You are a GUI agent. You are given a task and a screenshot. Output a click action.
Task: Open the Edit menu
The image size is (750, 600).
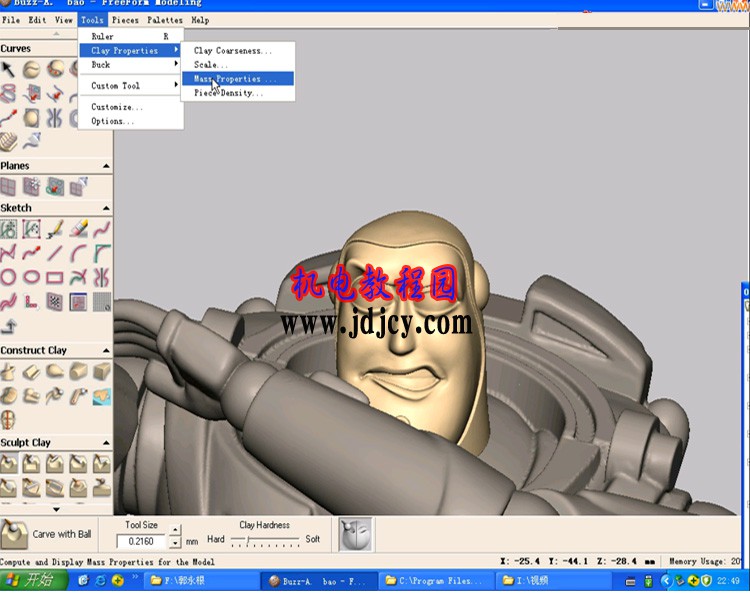(x=37, y=20)
